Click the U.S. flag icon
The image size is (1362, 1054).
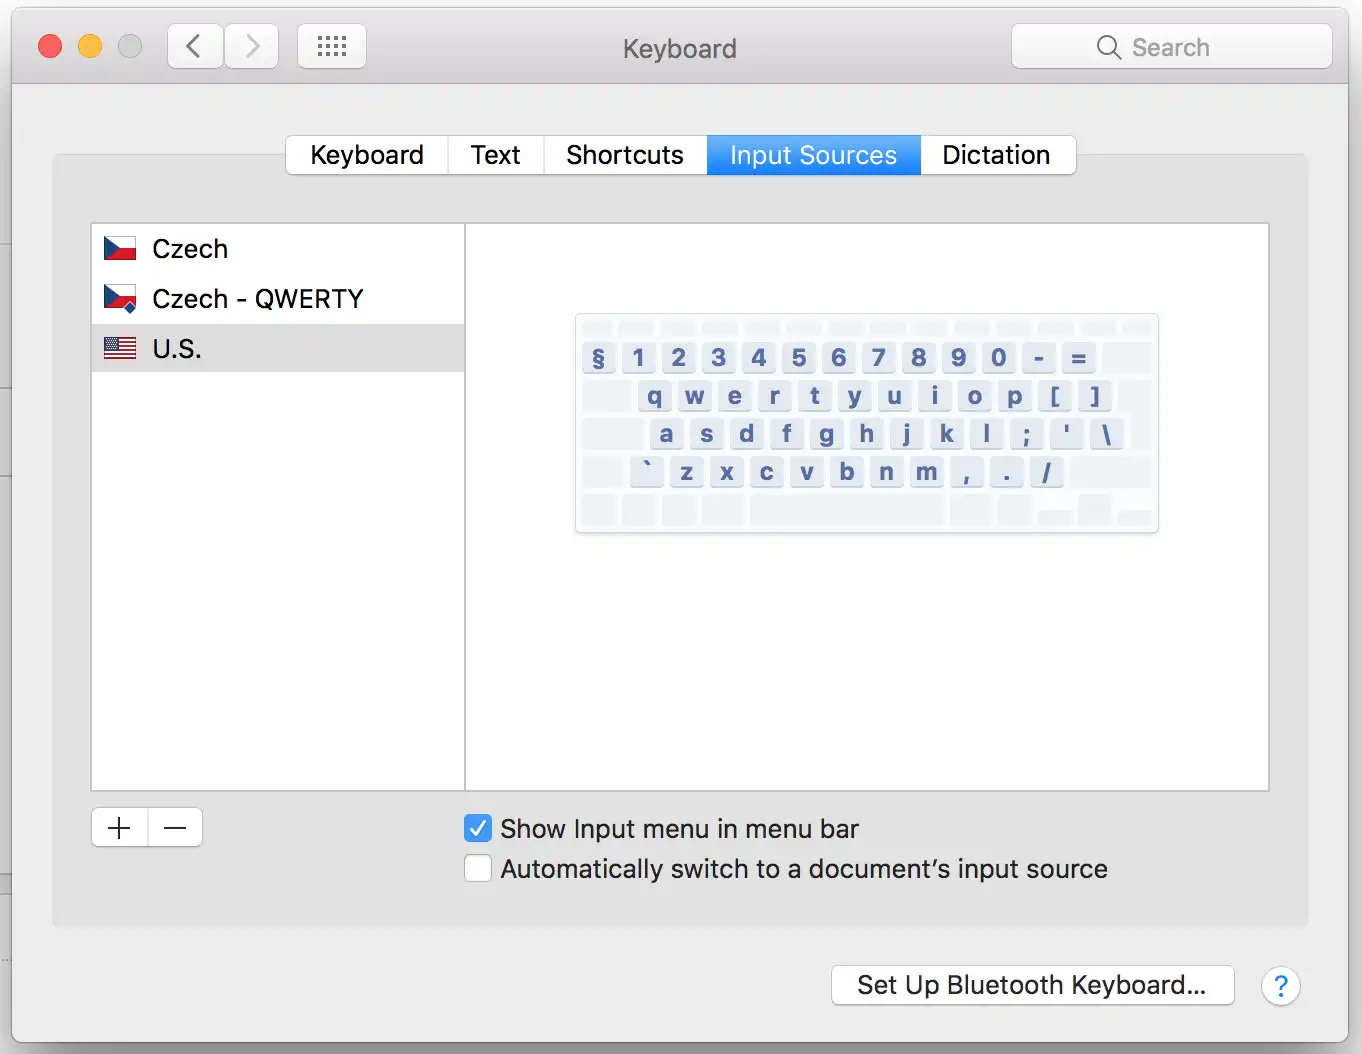click(x=119, y=348)
